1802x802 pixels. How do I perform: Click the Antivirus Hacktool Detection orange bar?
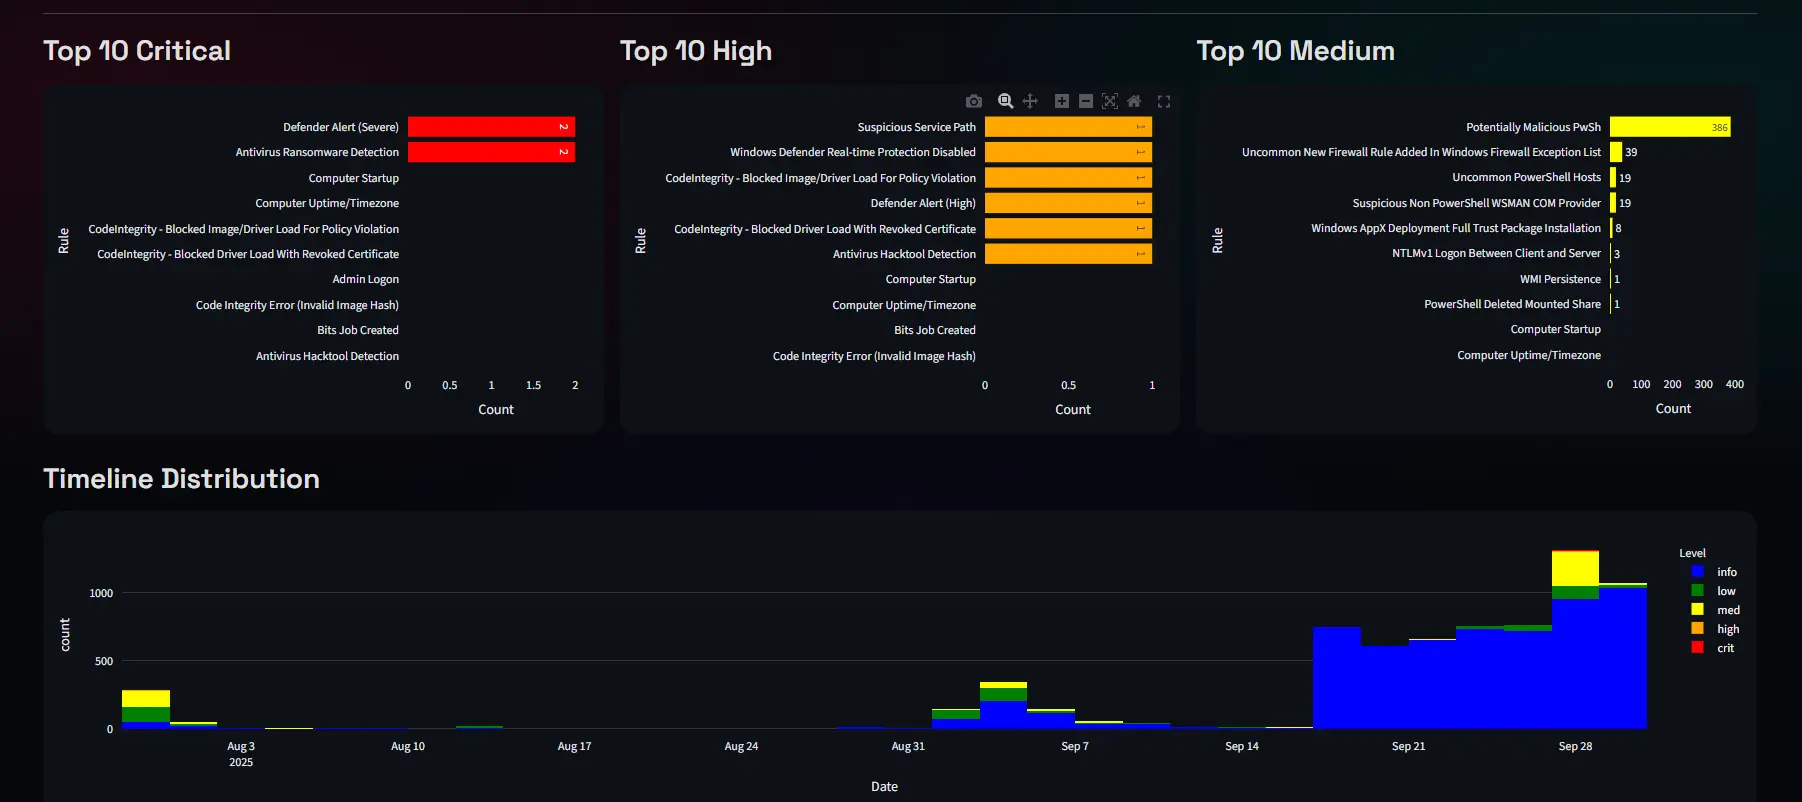[1068, 254]
